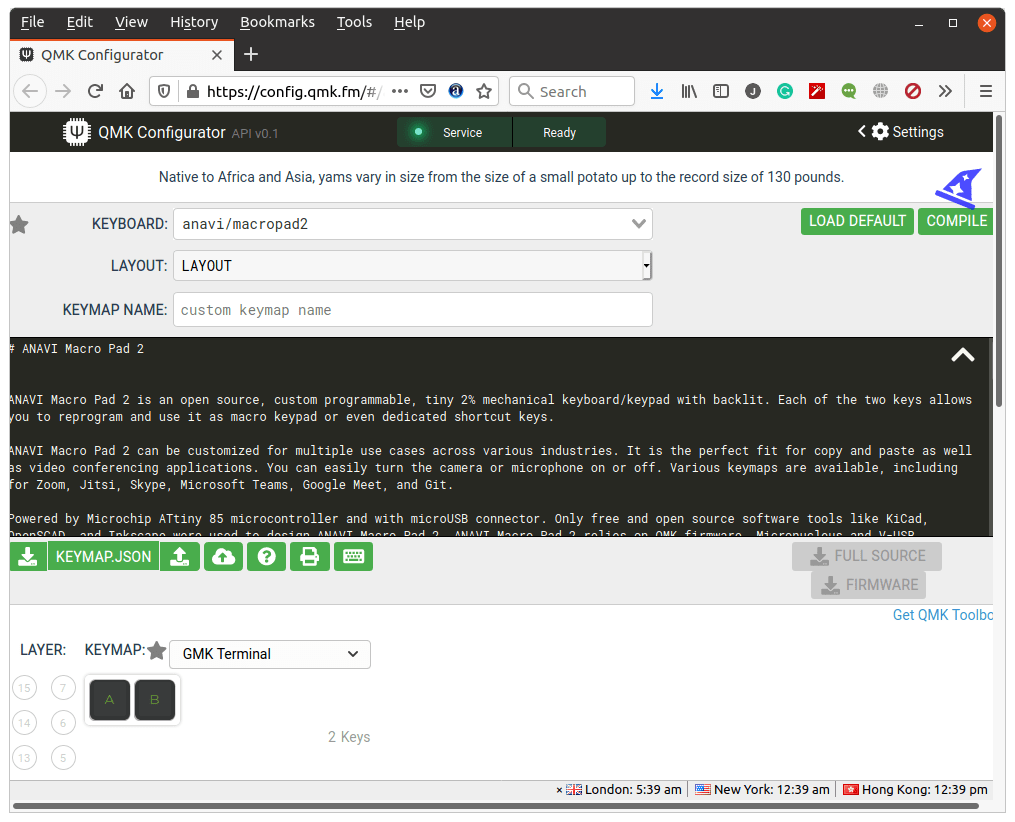Toggle the browser sidebar icon

click(720, 91)
